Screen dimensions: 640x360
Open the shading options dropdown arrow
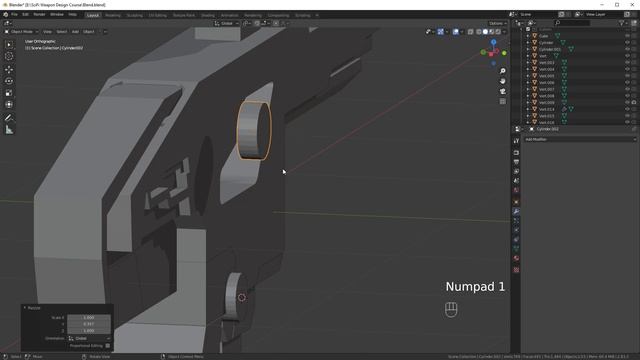(504, 31)
